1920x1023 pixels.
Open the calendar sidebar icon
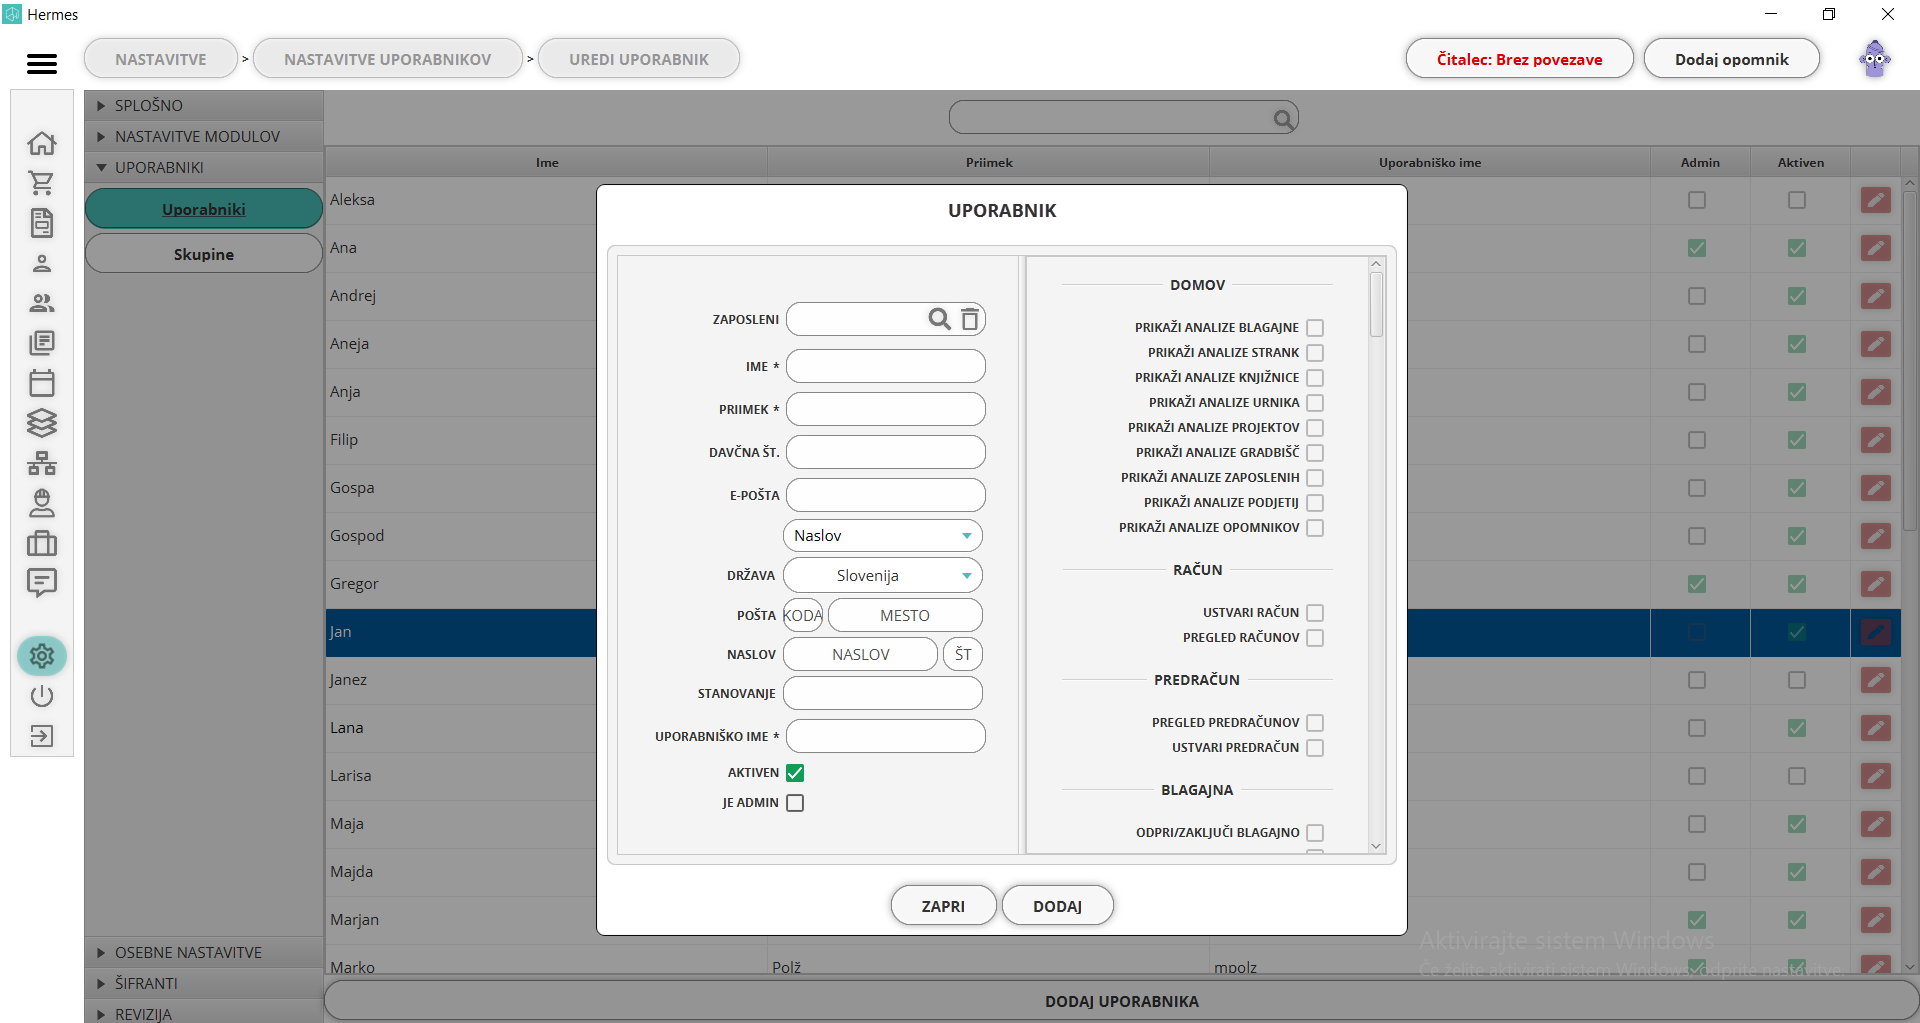(42, 383)
